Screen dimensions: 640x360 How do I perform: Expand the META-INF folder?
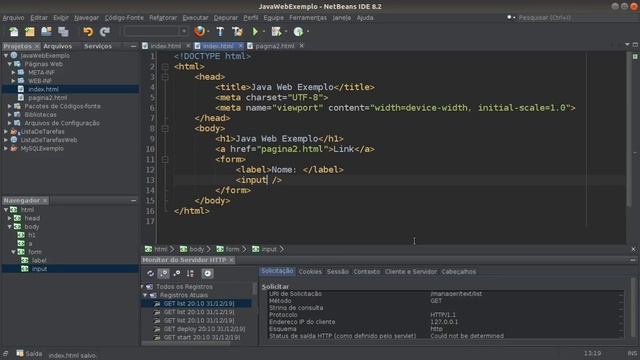click(x=13, y=72)
